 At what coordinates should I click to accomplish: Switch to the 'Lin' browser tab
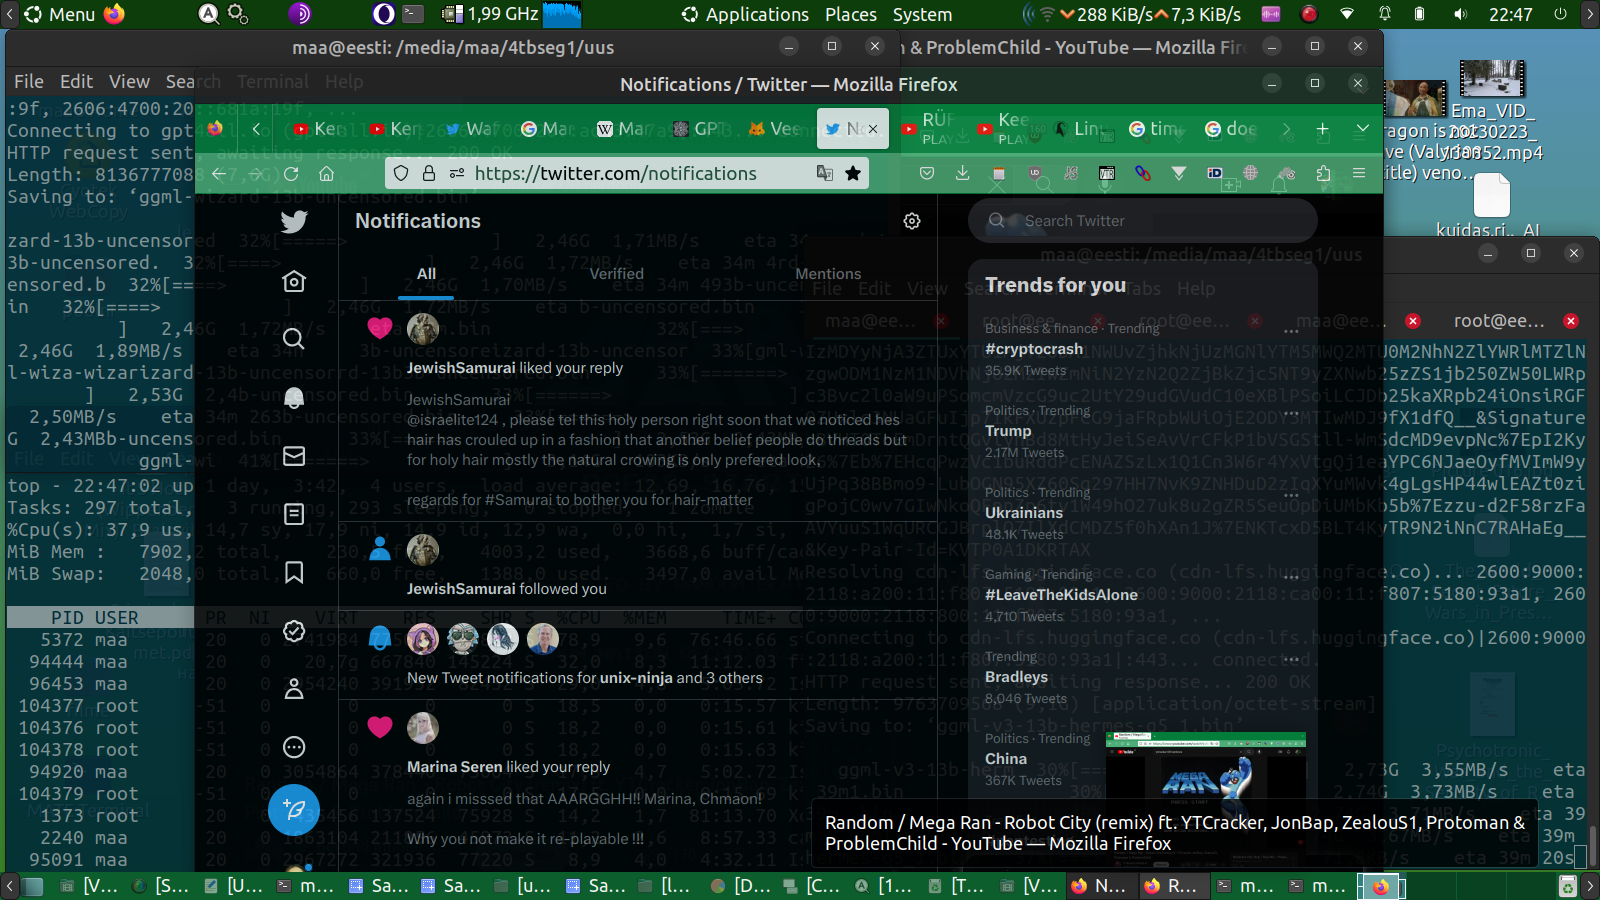[1080, 129]
